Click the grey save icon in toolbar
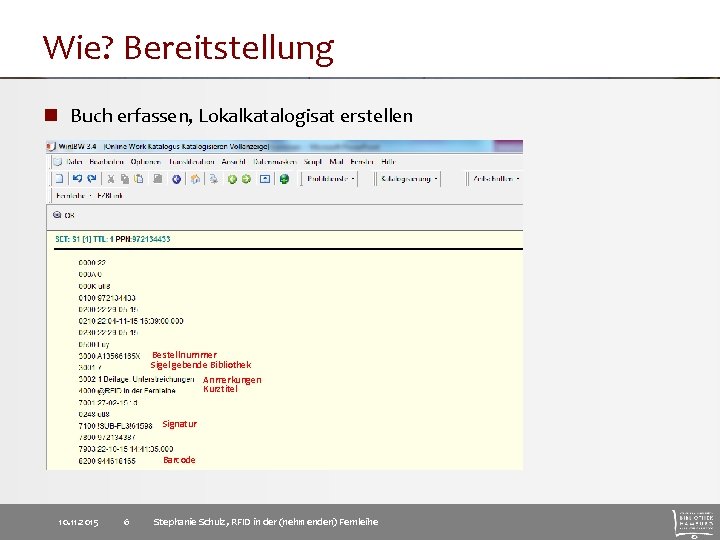 pos(158,179)
